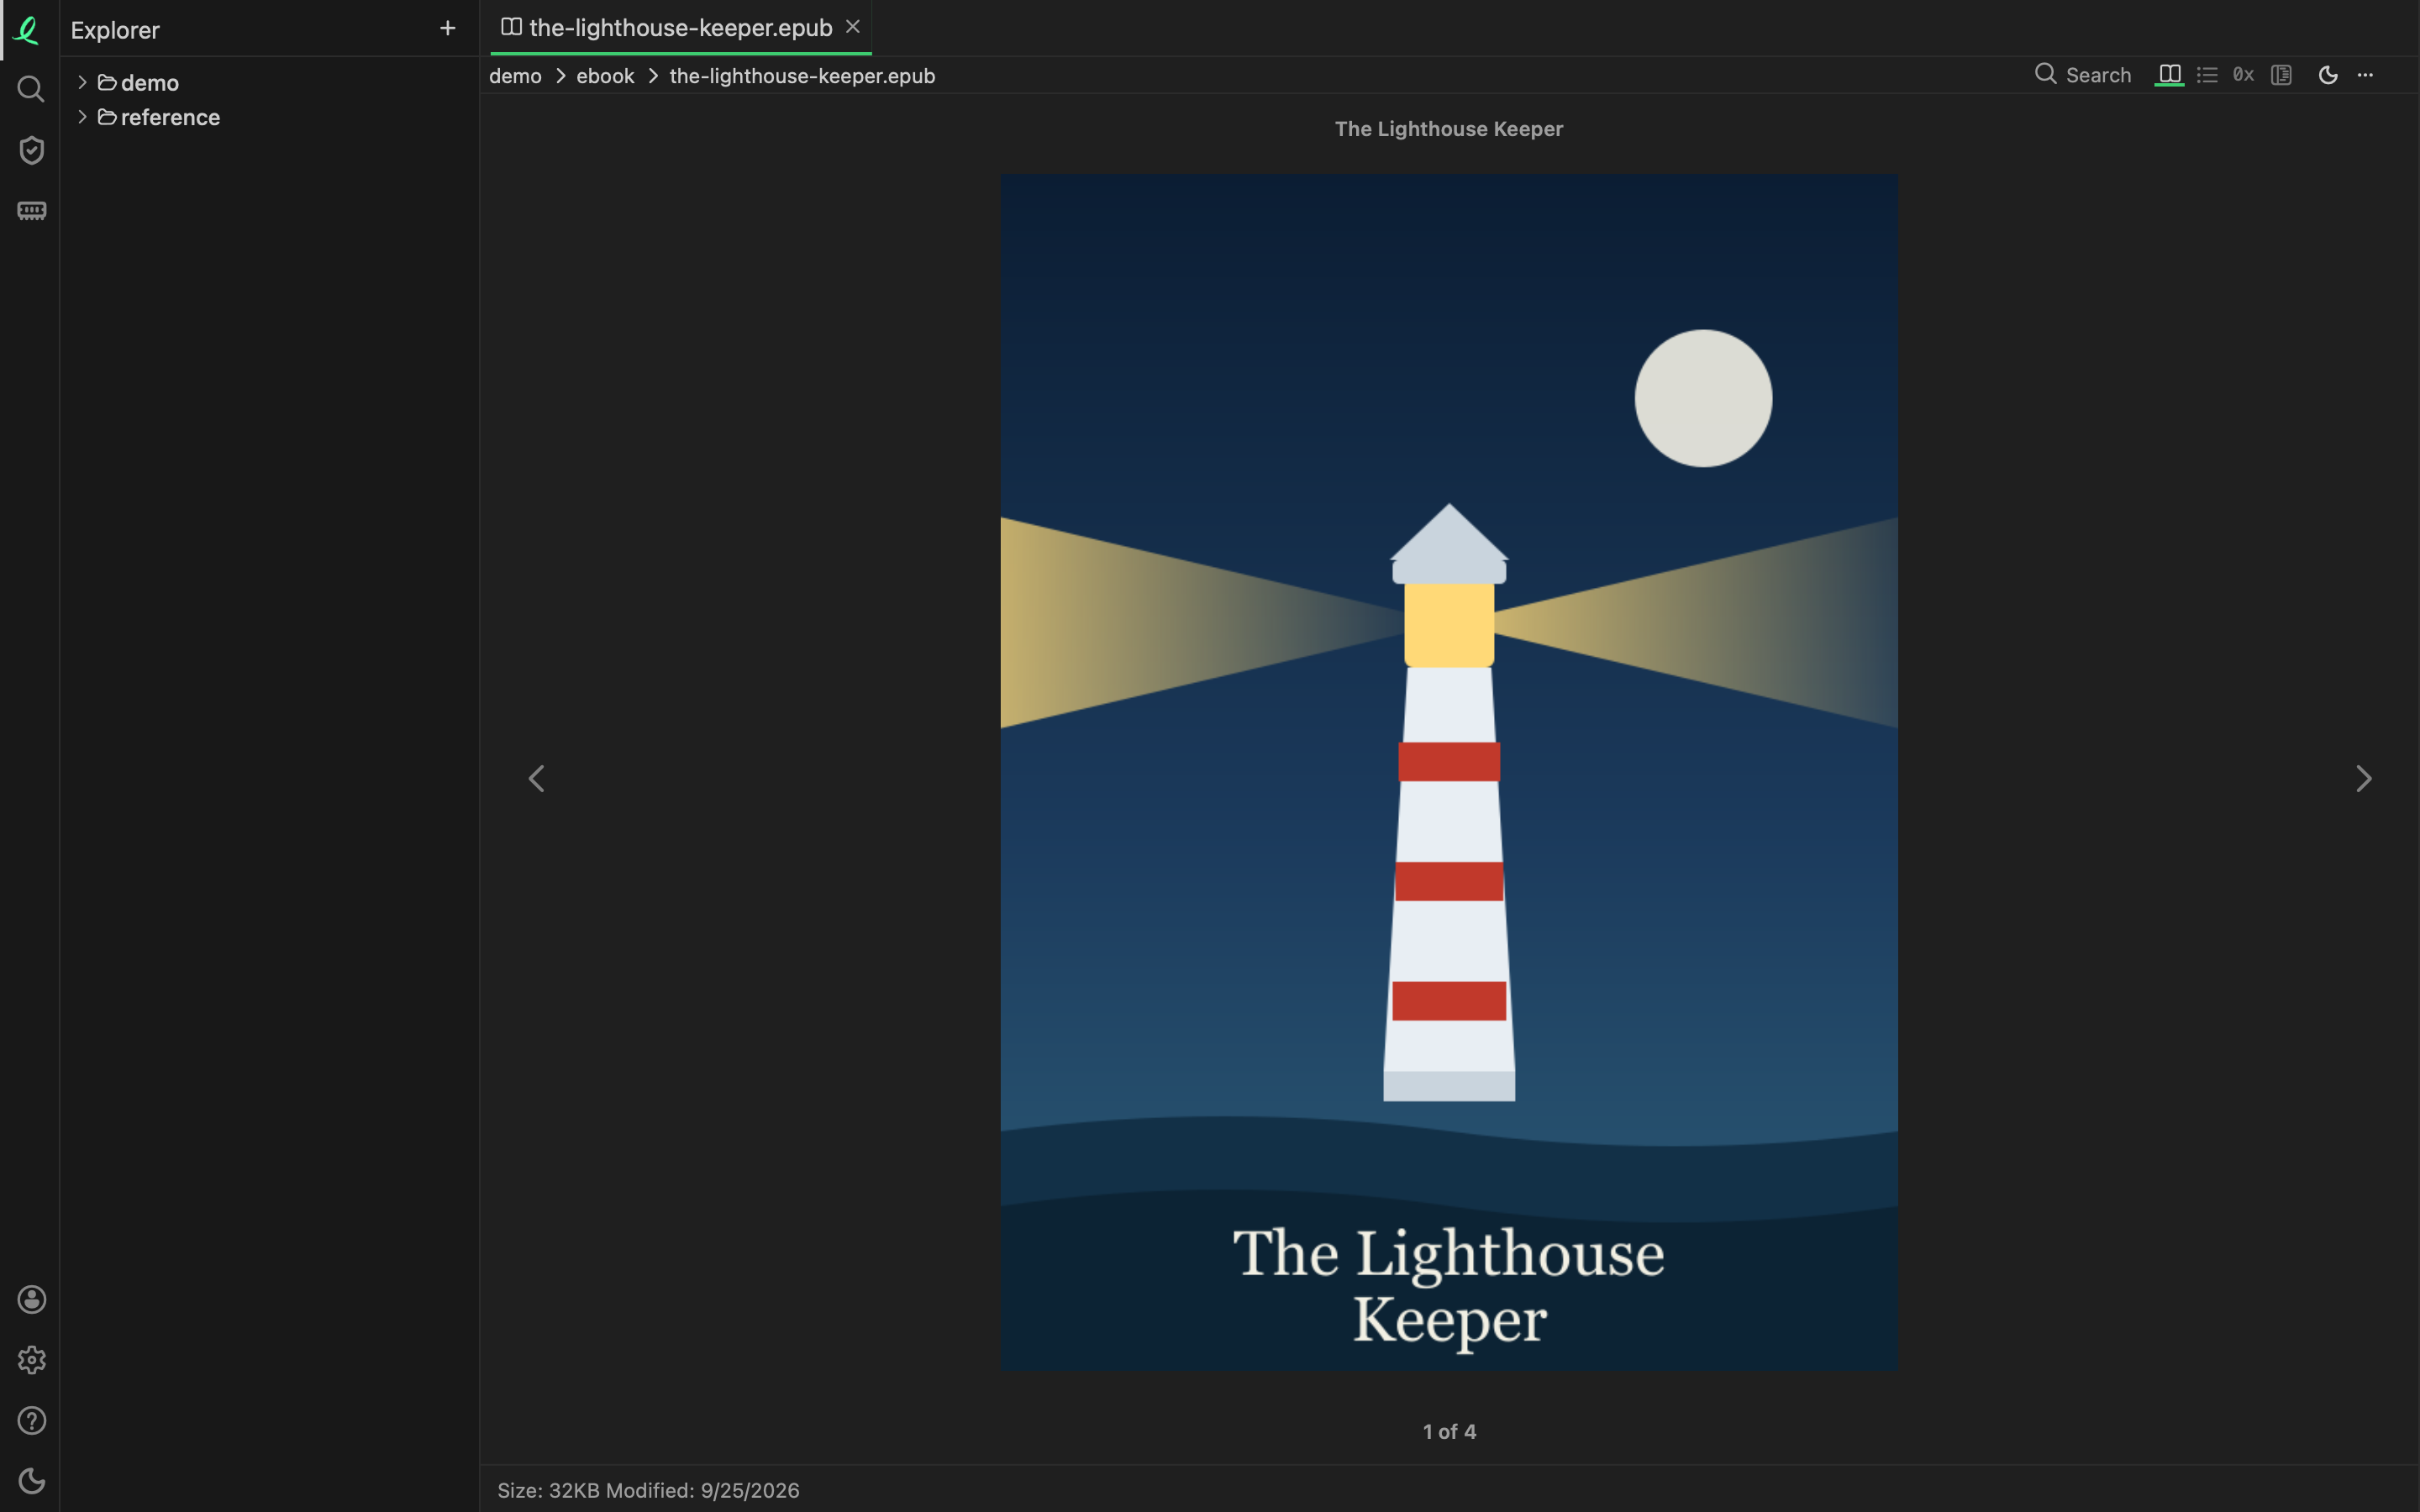Toggle the side panel layout icon
The width and height of the screenshot is (2420, 1512).
point(2281,75)
